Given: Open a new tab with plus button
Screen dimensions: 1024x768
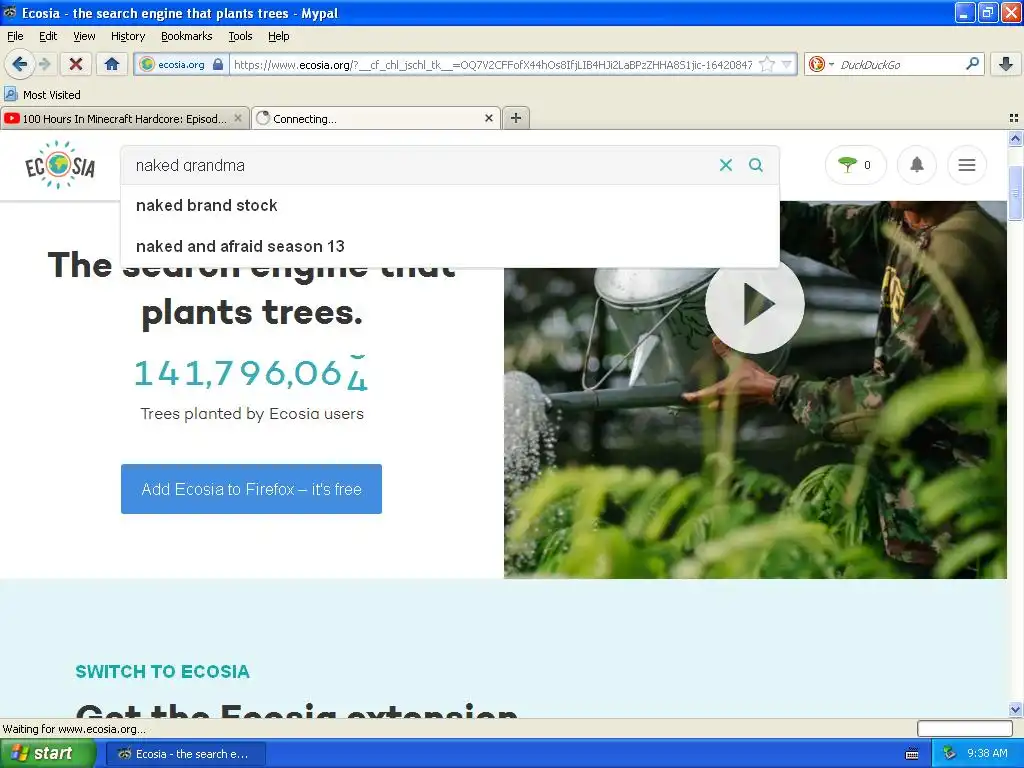Looking at the screenshot, I should [x=516, y=118].
